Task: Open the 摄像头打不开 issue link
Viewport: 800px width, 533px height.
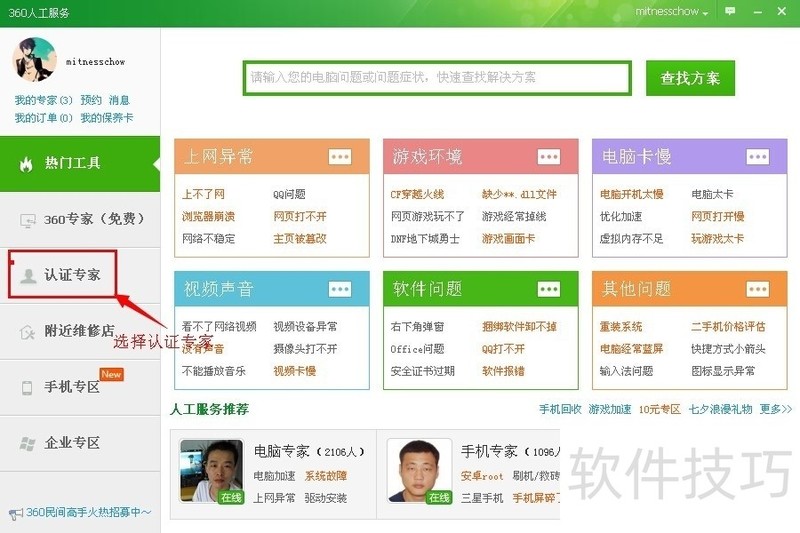Action: [x=305, y=349]
